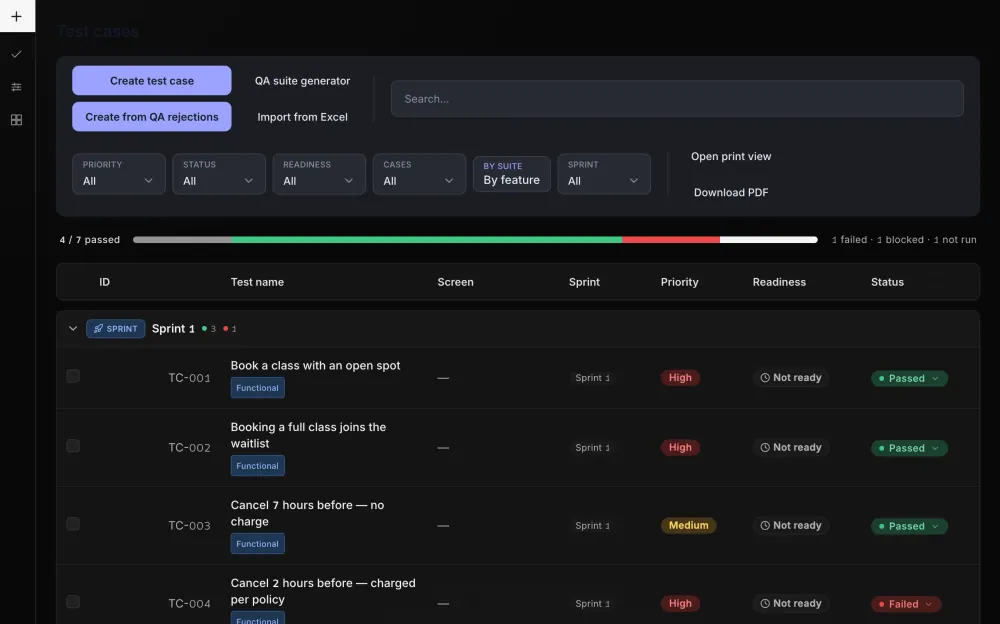The image size is (1000, 624).
Task: Click the TC-004 ID cell
Action: click(x=189, y=603)
